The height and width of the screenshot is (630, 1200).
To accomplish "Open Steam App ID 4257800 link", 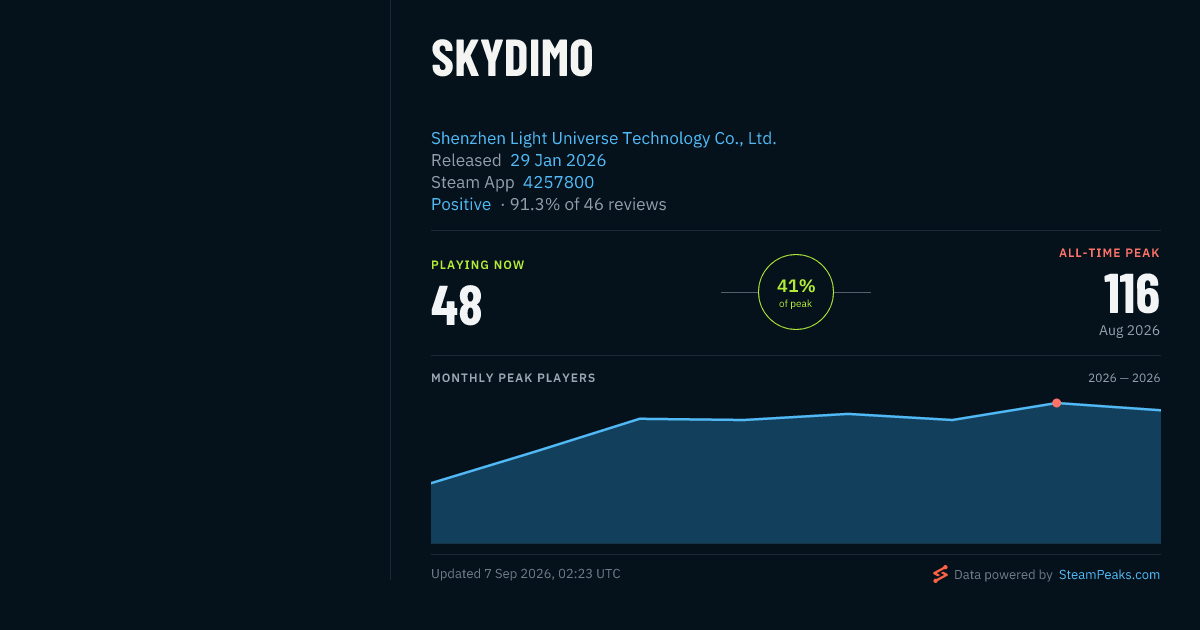I will (x=558, y=182).
